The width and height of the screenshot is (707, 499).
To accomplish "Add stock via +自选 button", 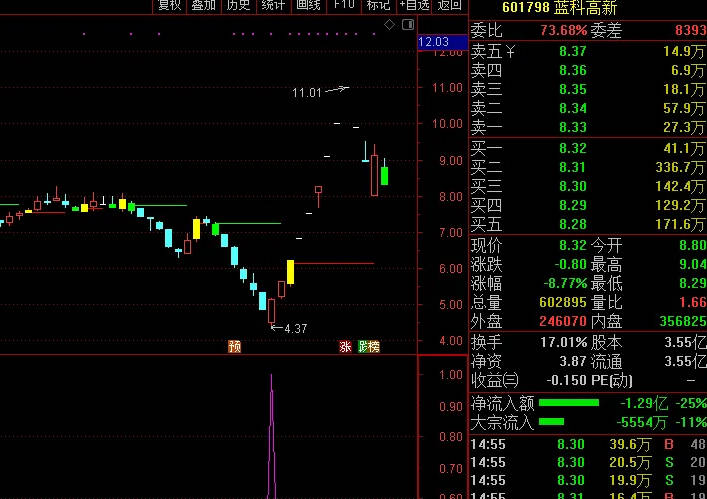I will tap(414, 5).
